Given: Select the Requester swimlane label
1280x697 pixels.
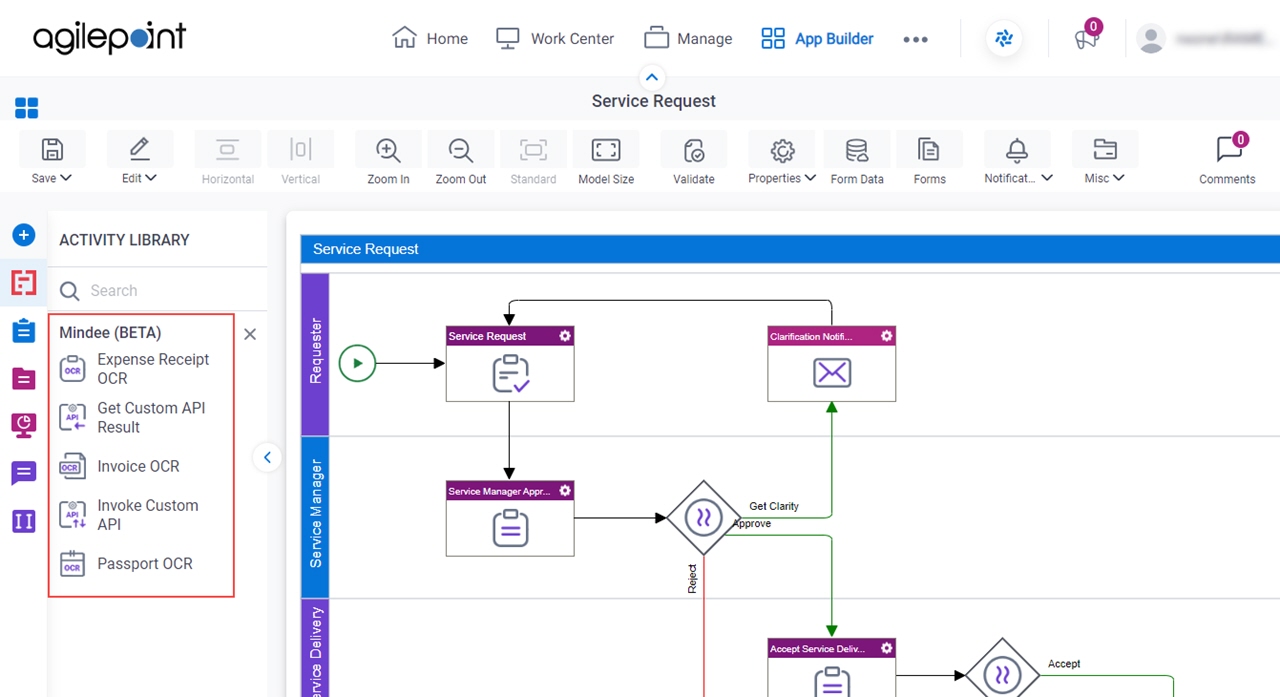Looking at the screenshot, I should 316,352.
